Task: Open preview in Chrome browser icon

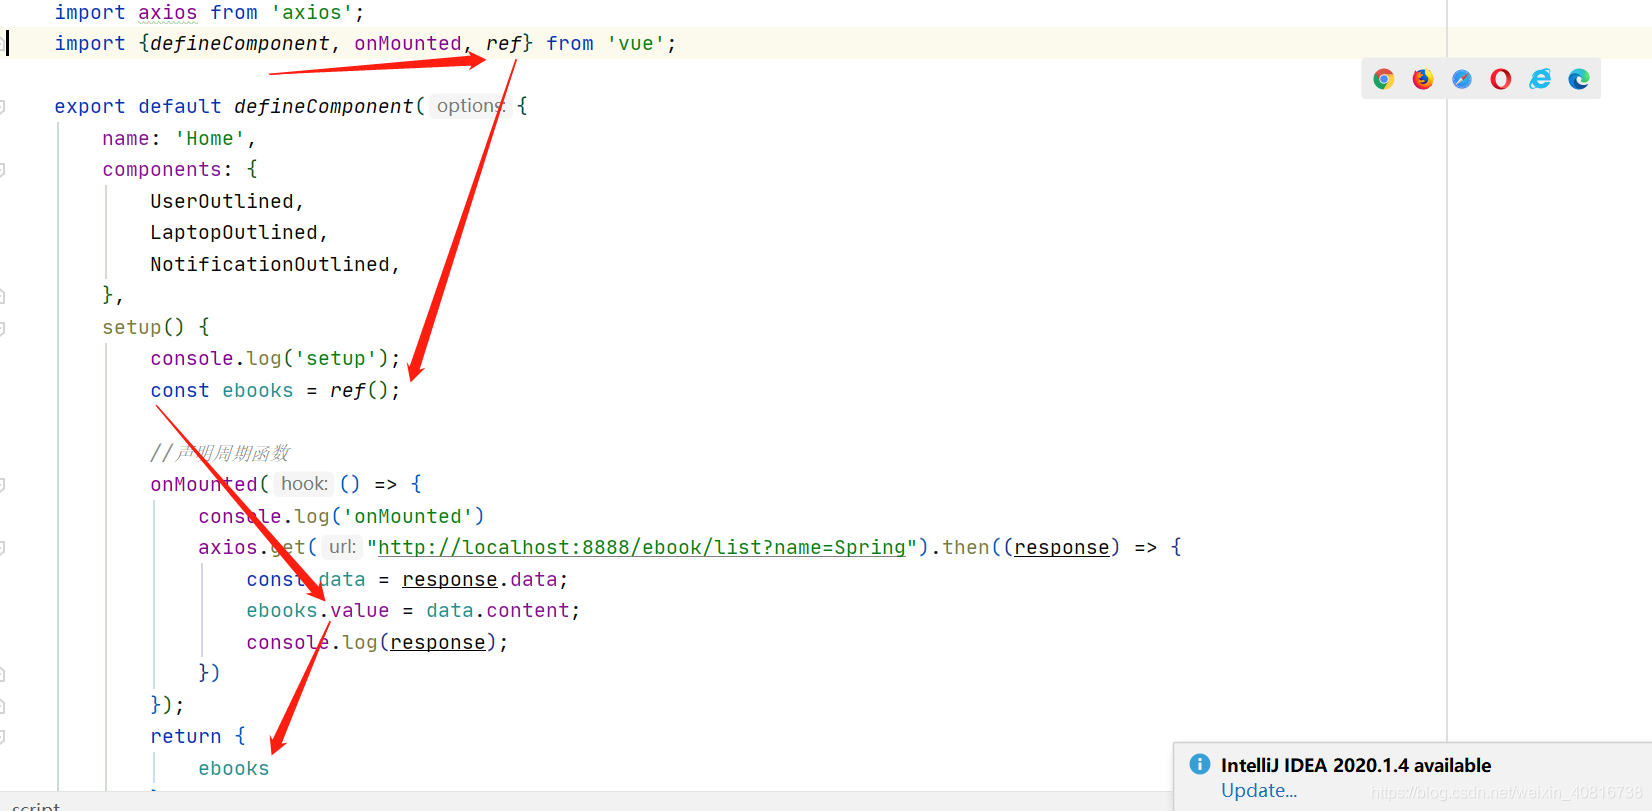Action: [1384, 79]
